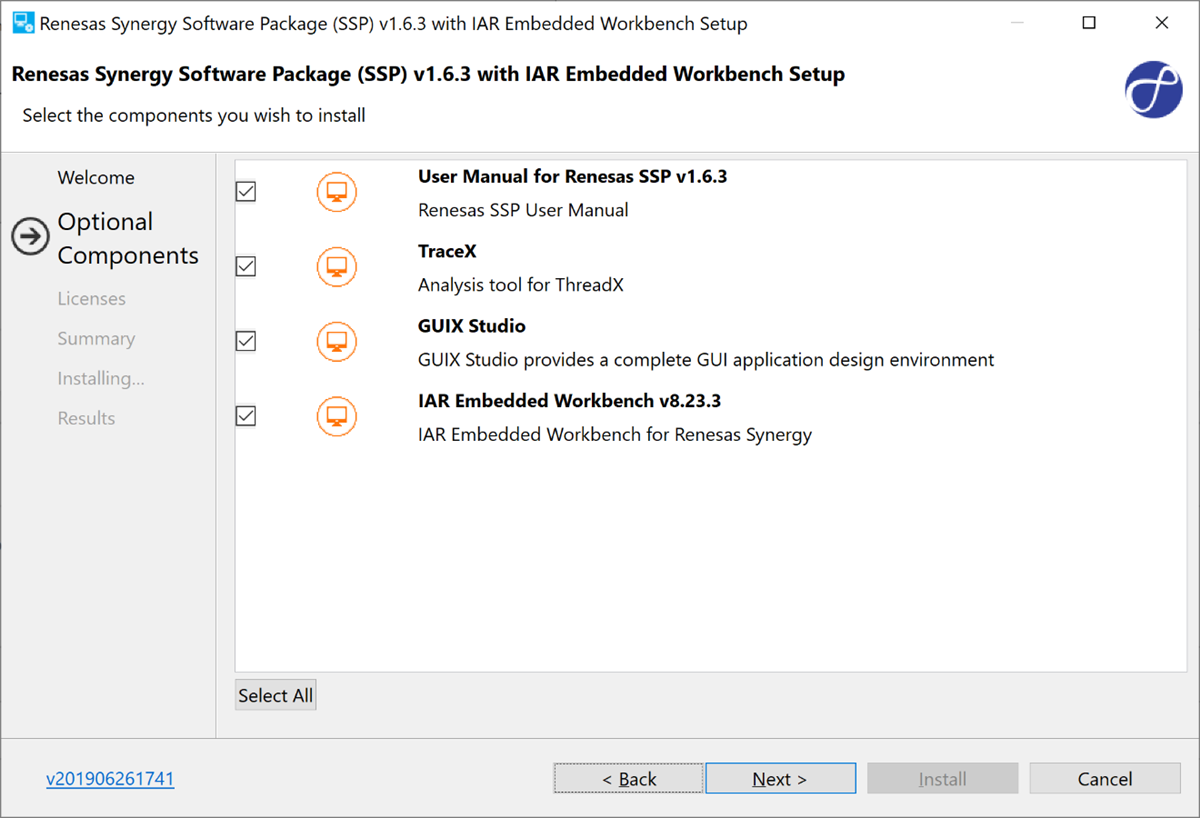Click the TraceX component icon
This screenshot has width=1200, height=818.
tap(336, 266)
